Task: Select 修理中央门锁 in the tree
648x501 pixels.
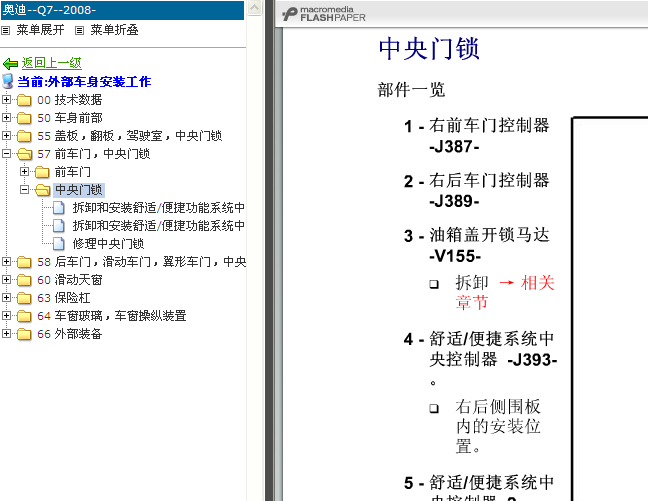Action: 108,244
